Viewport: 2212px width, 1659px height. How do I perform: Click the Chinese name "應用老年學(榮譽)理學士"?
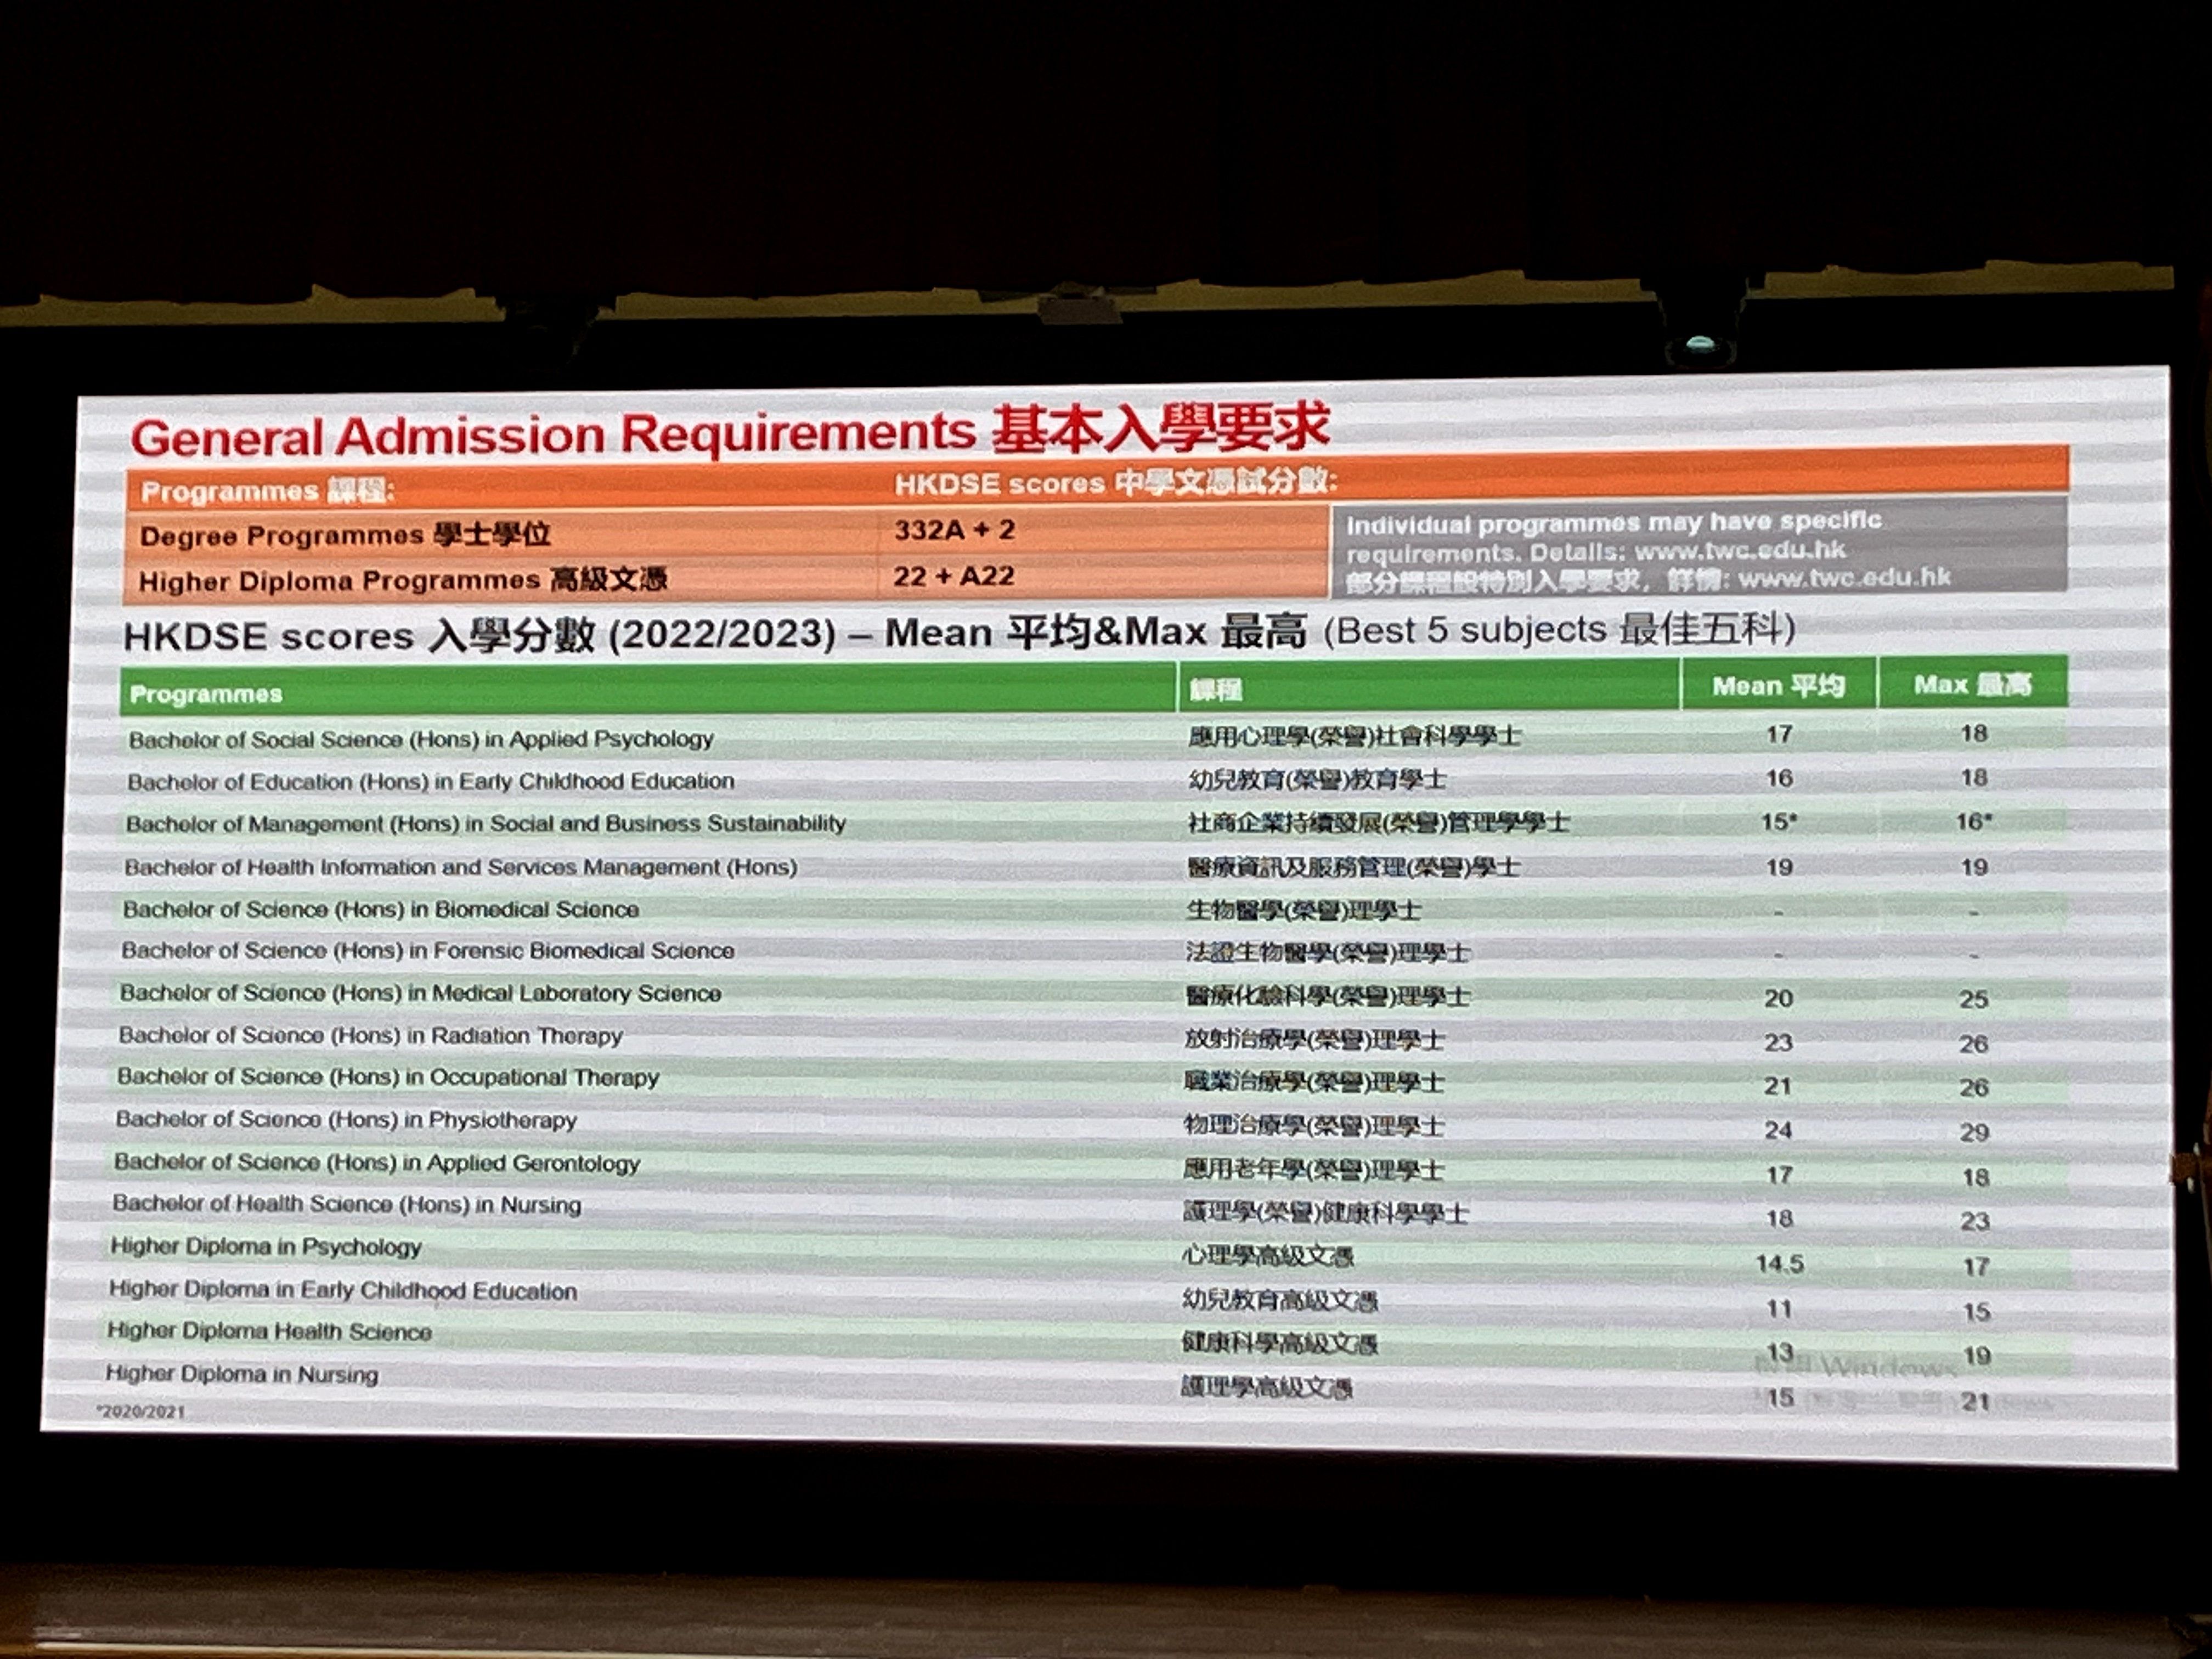[1313, 1169]
